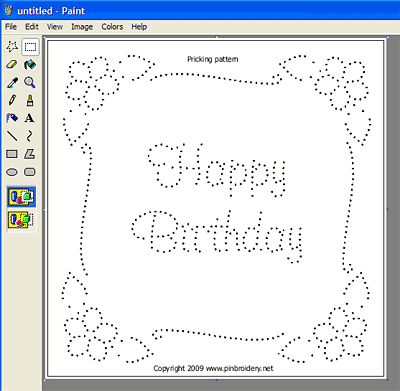Select the rectangular Select tool
The height and width of the screenshot is (391, 400).
point(30,47)
